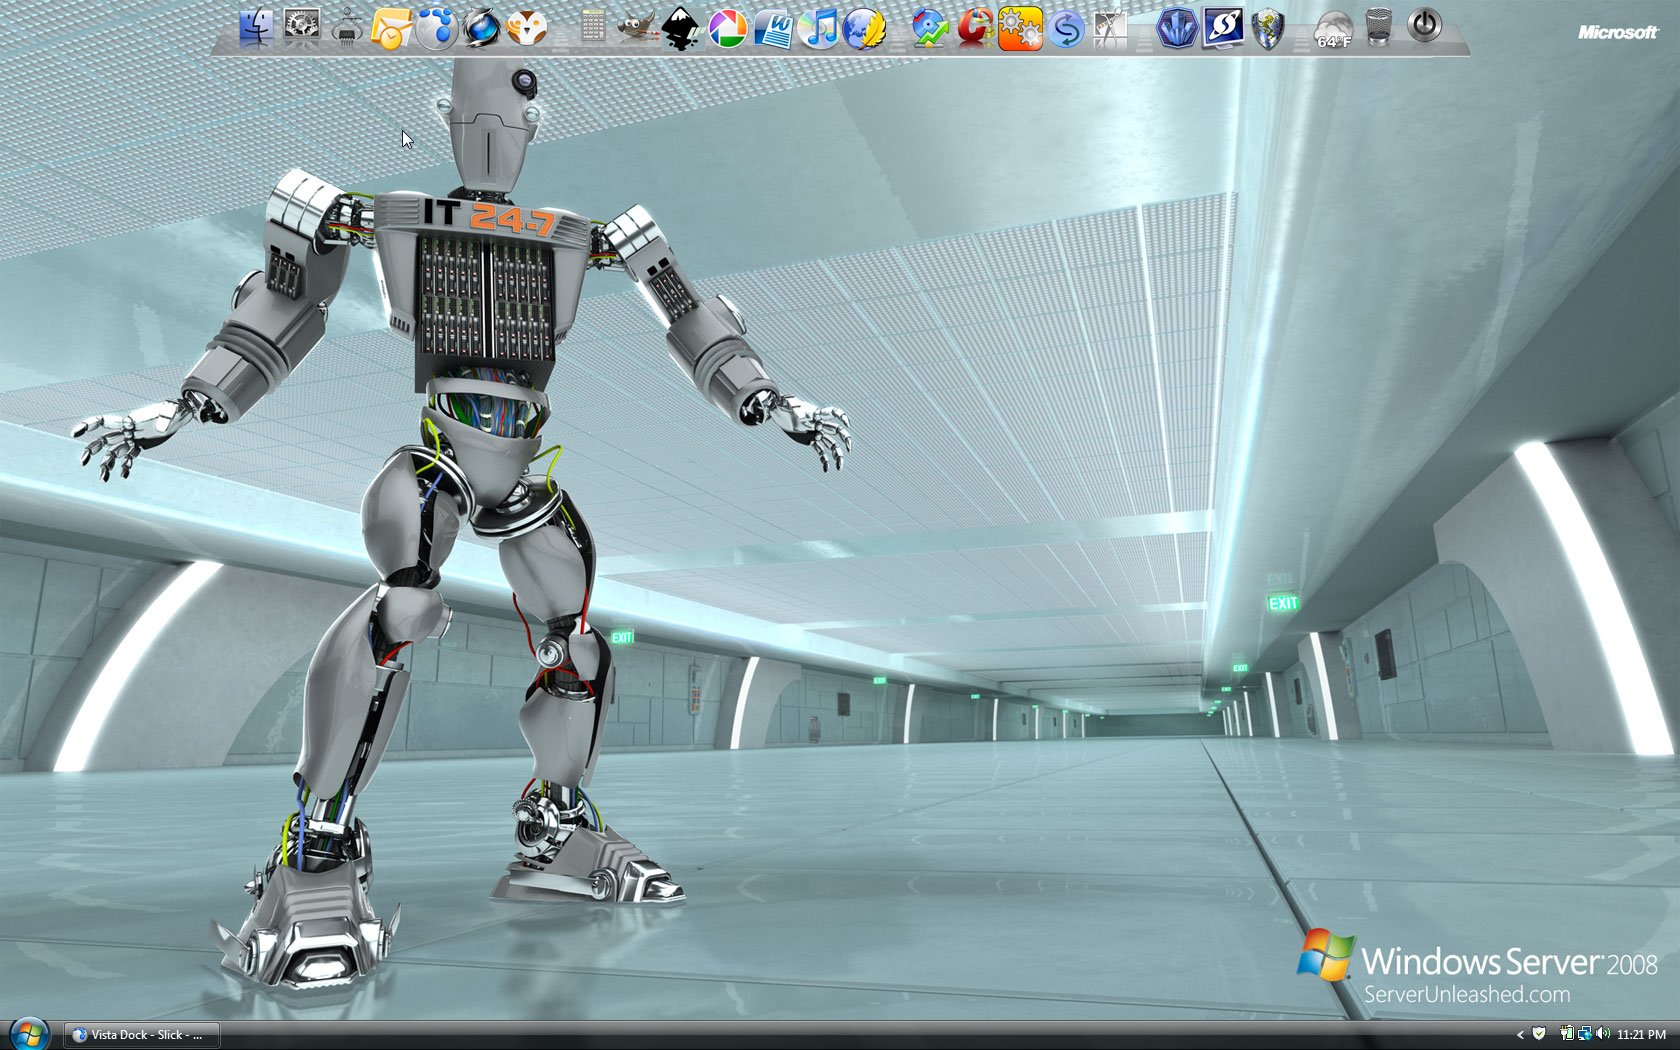Click the battery power tray icon
Image resolution: width=1680 pixels, height=1050 pixels.
tap(1567, 1034)
